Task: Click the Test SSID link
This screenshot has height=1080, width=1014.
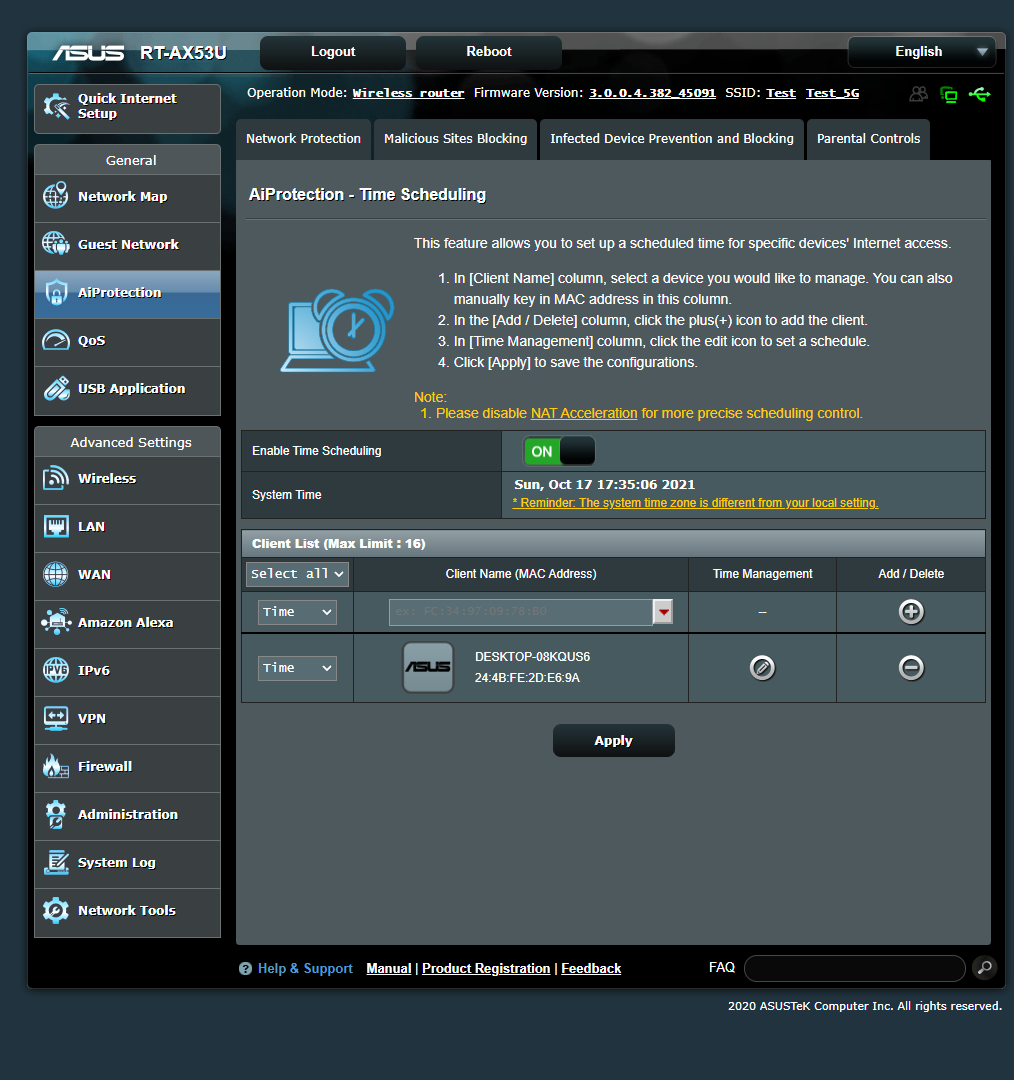Action: click(780, 93)
